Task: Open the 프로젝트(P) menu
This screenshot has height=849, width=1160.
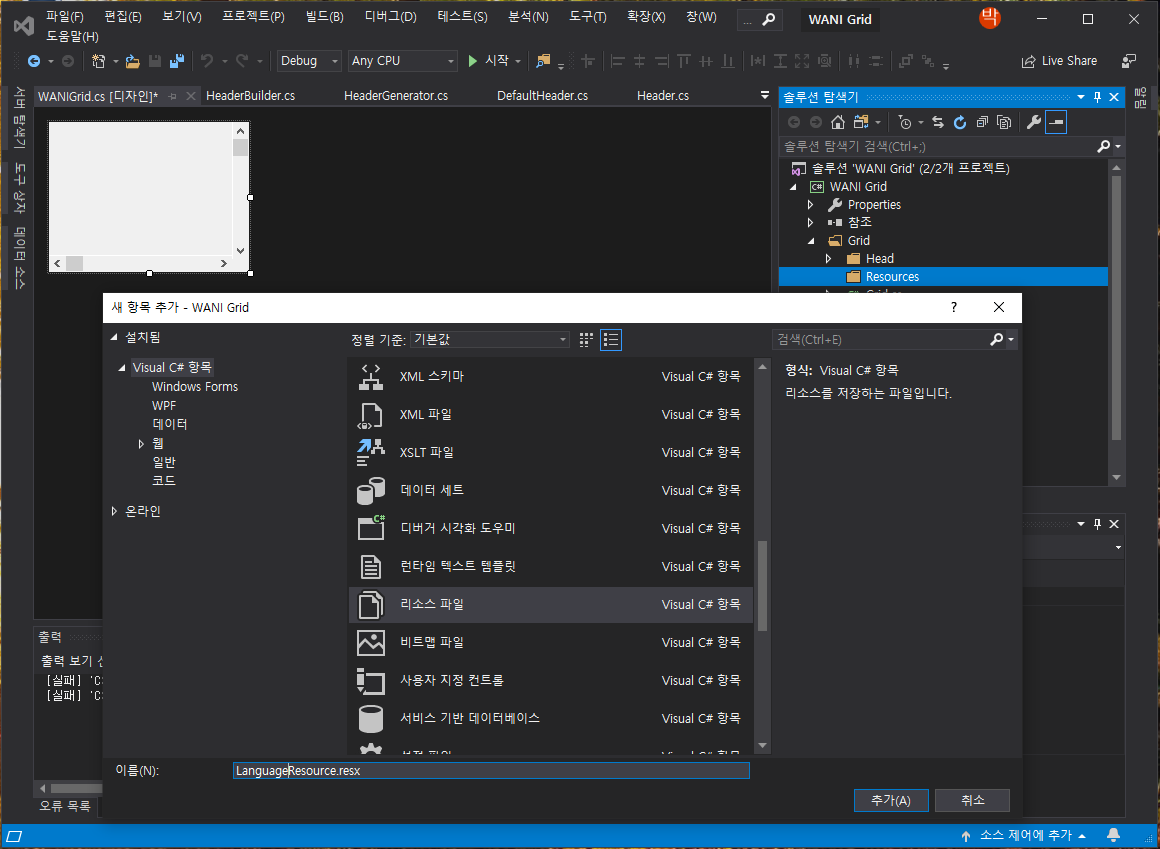Action: coord(254,17)
